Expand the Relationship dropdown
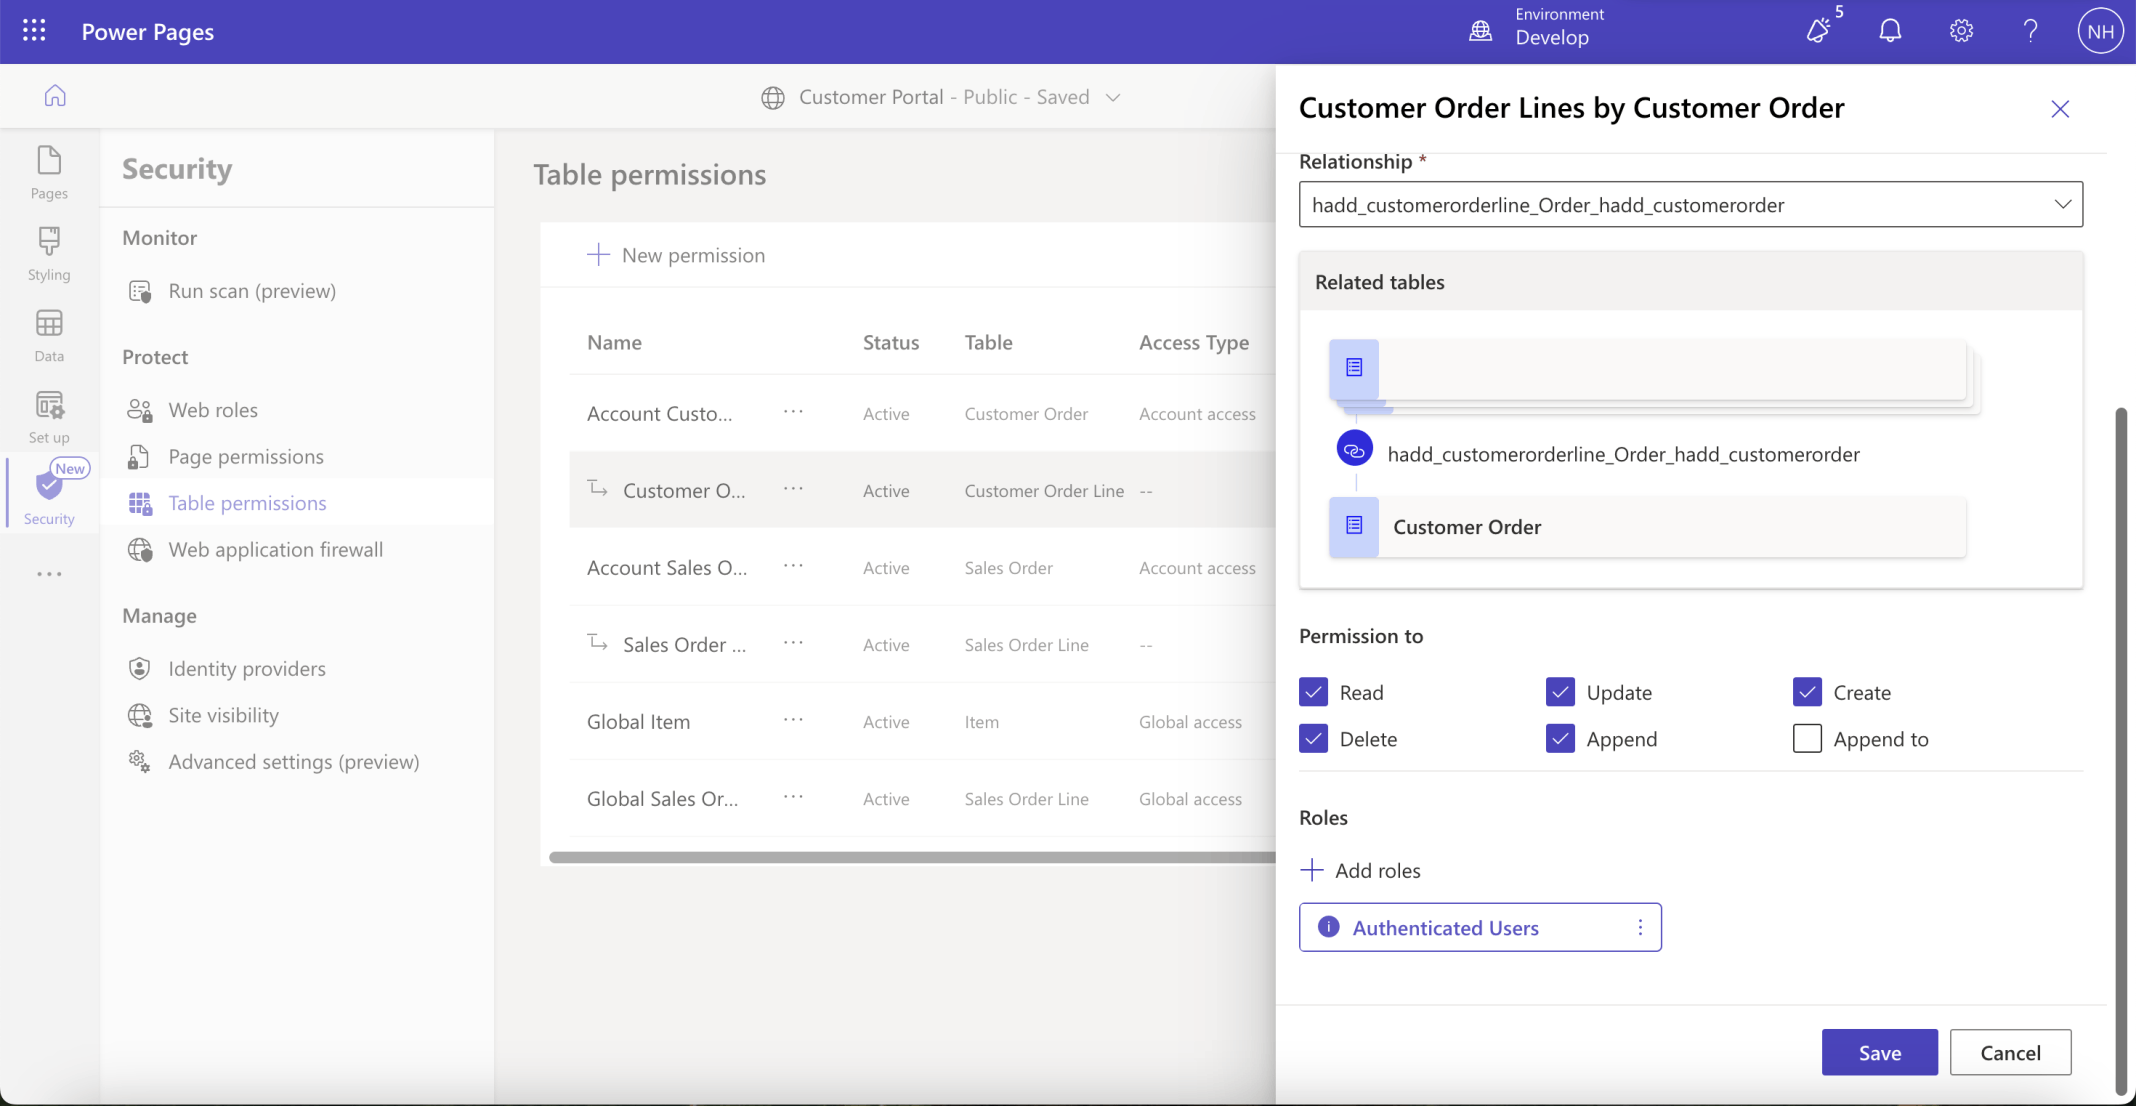Viewport: 2136px width, 1106px height. click(2062, 204)
